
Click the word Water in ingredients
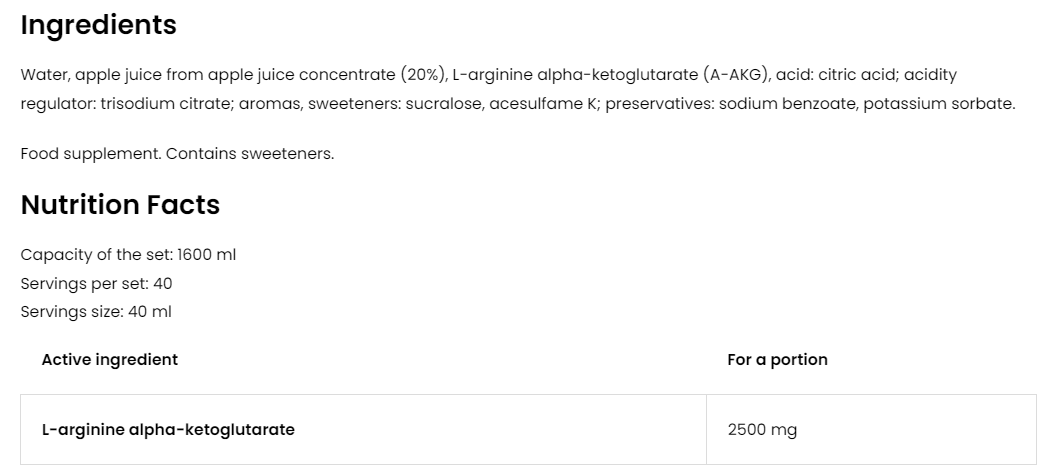click(44, 75)
